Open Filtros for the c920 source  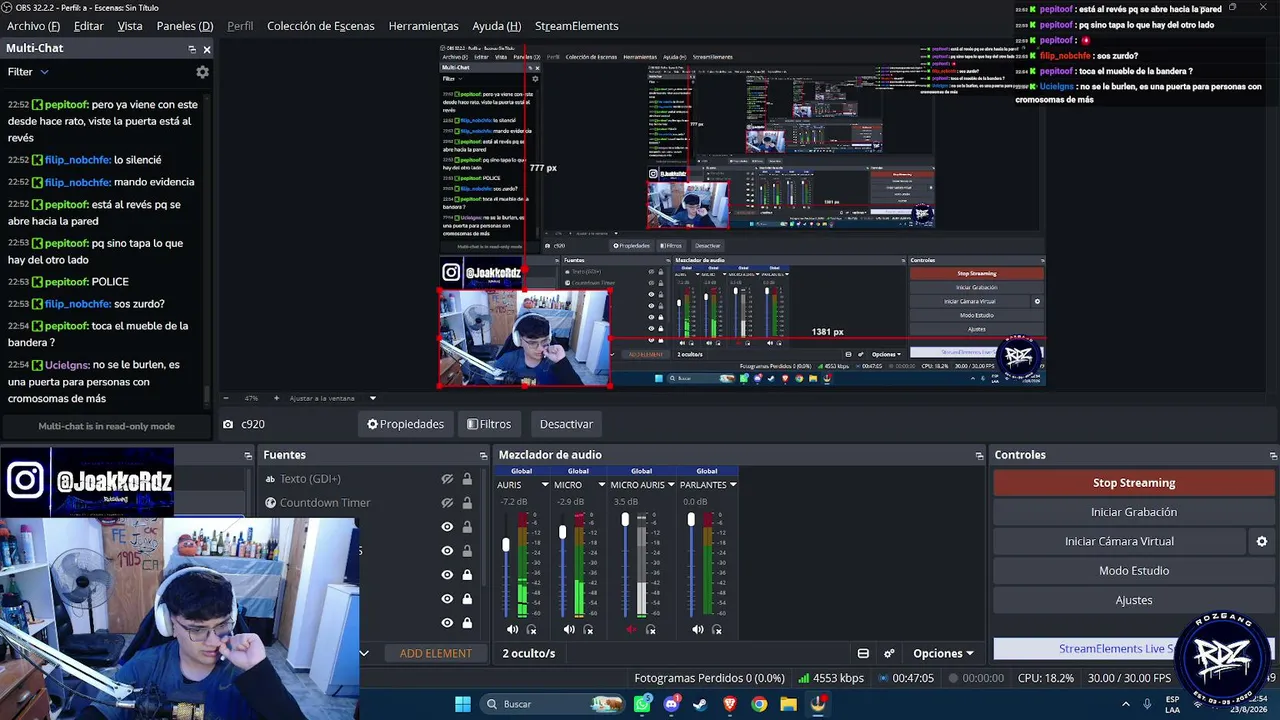(489, 424)
